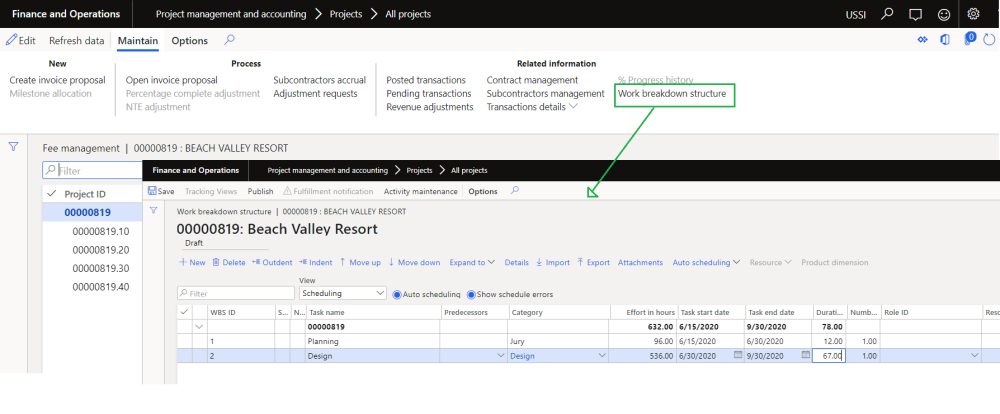Image resolution: width=1000 pixels, height=414 pixels.
Task: Open Subcontractors accrual
Action: 320,80
